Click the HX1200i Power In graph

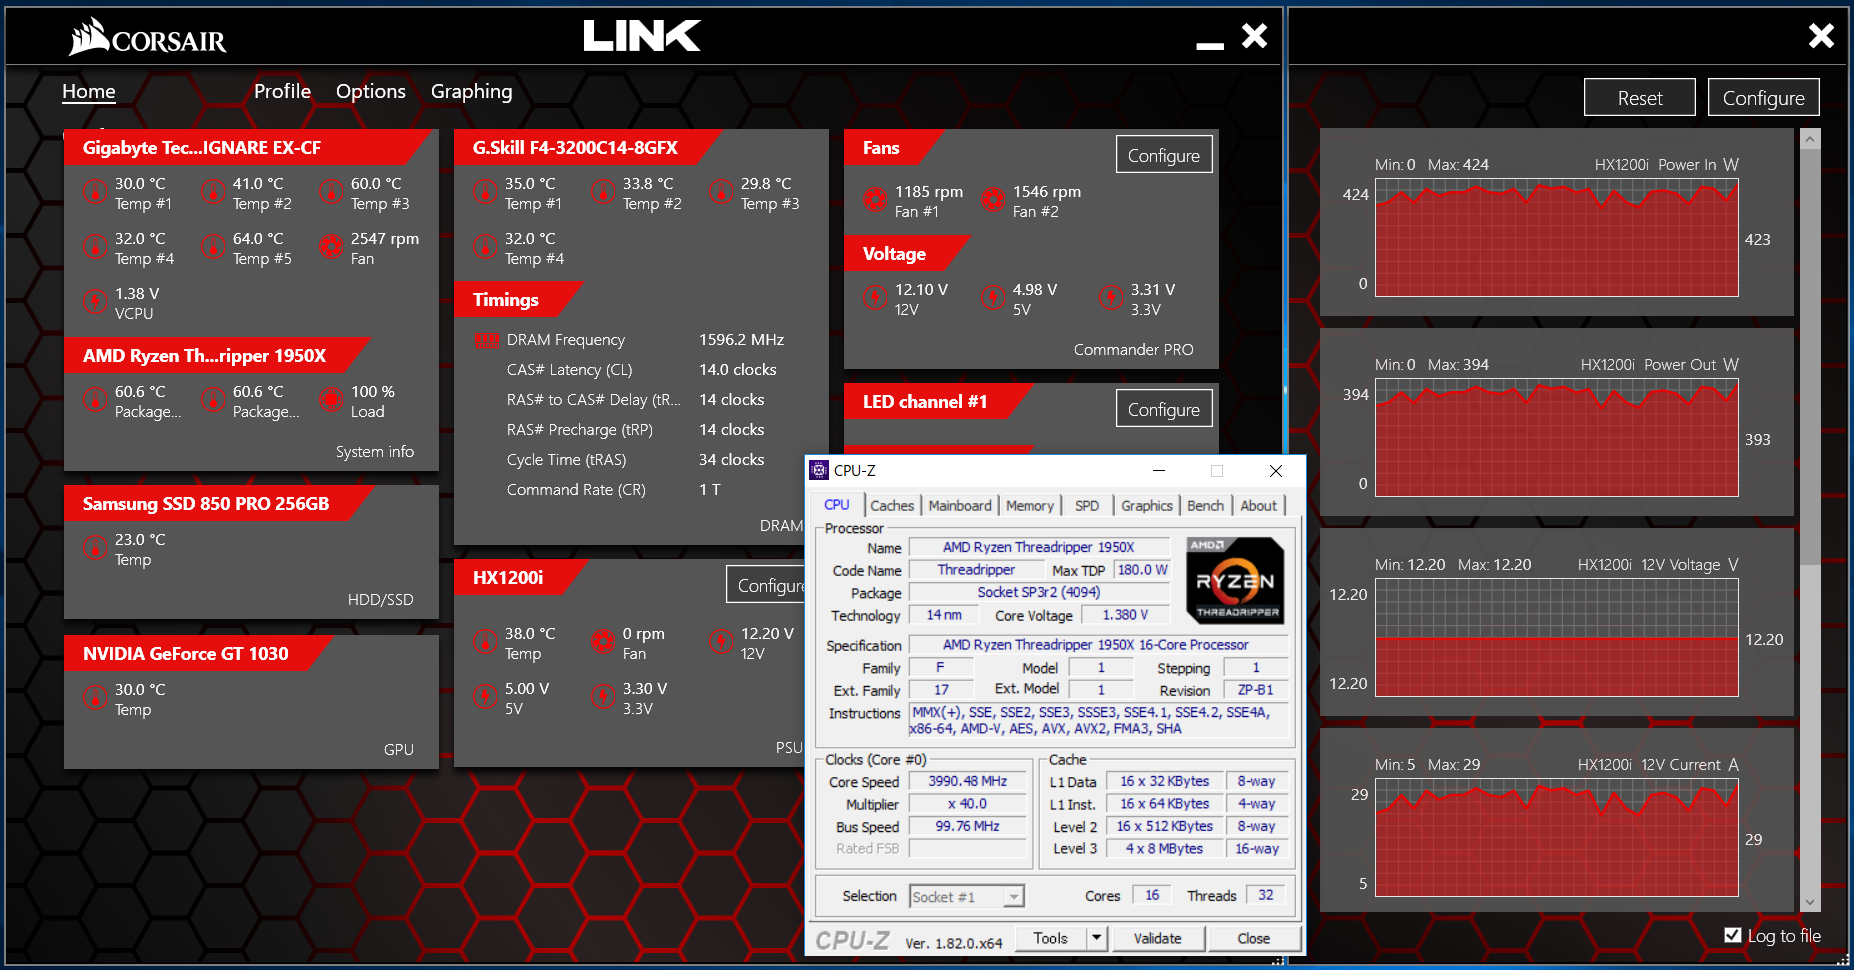[x=1557, y=238]
